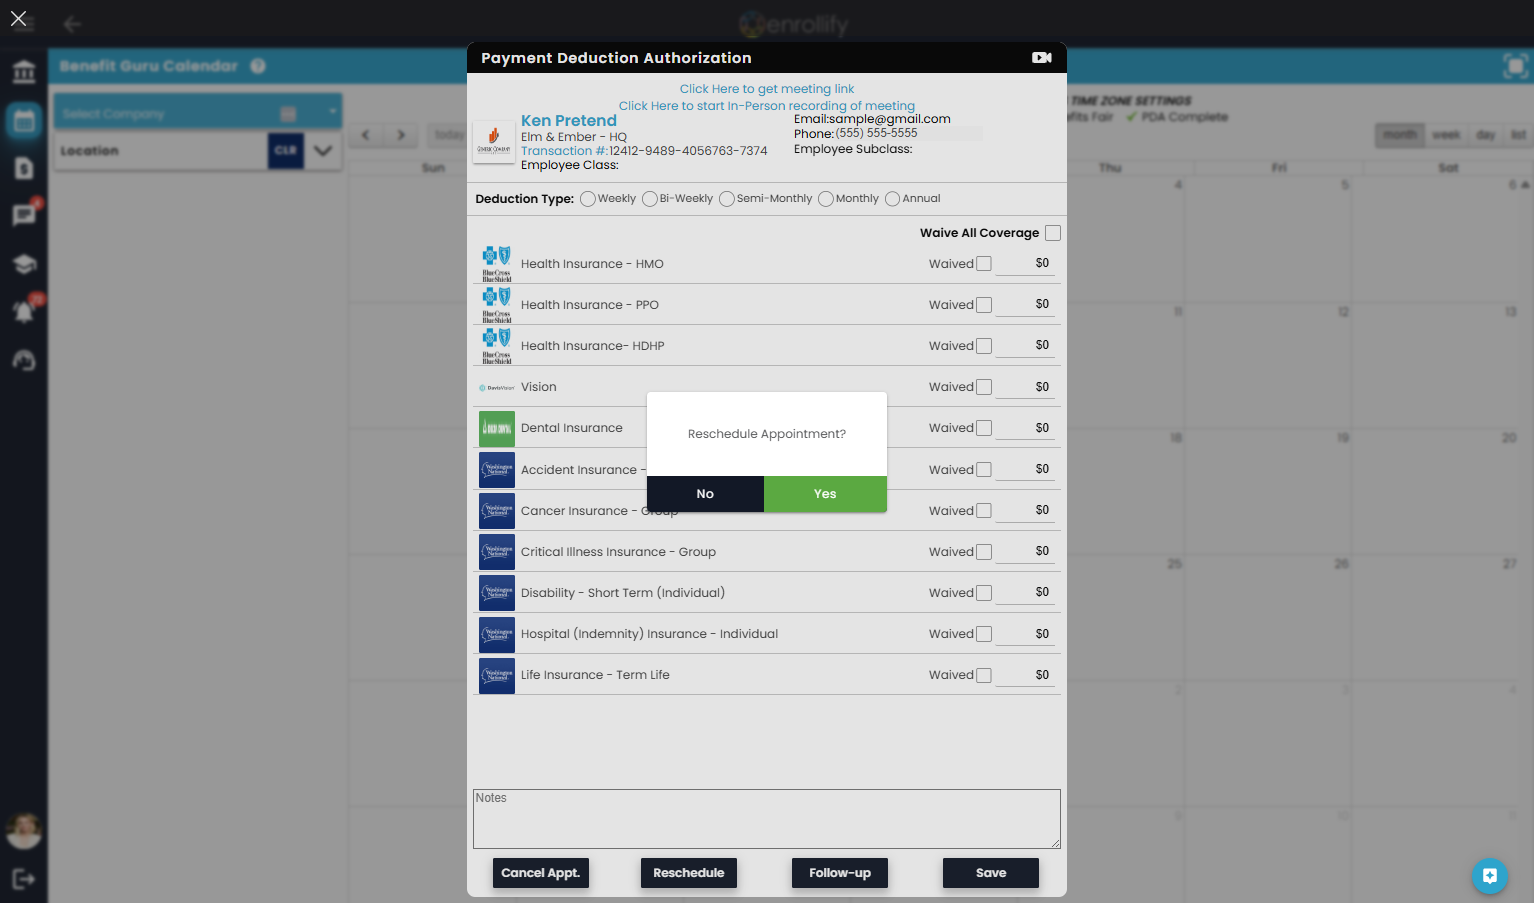Click the user avatar in the sidebar

24,830
